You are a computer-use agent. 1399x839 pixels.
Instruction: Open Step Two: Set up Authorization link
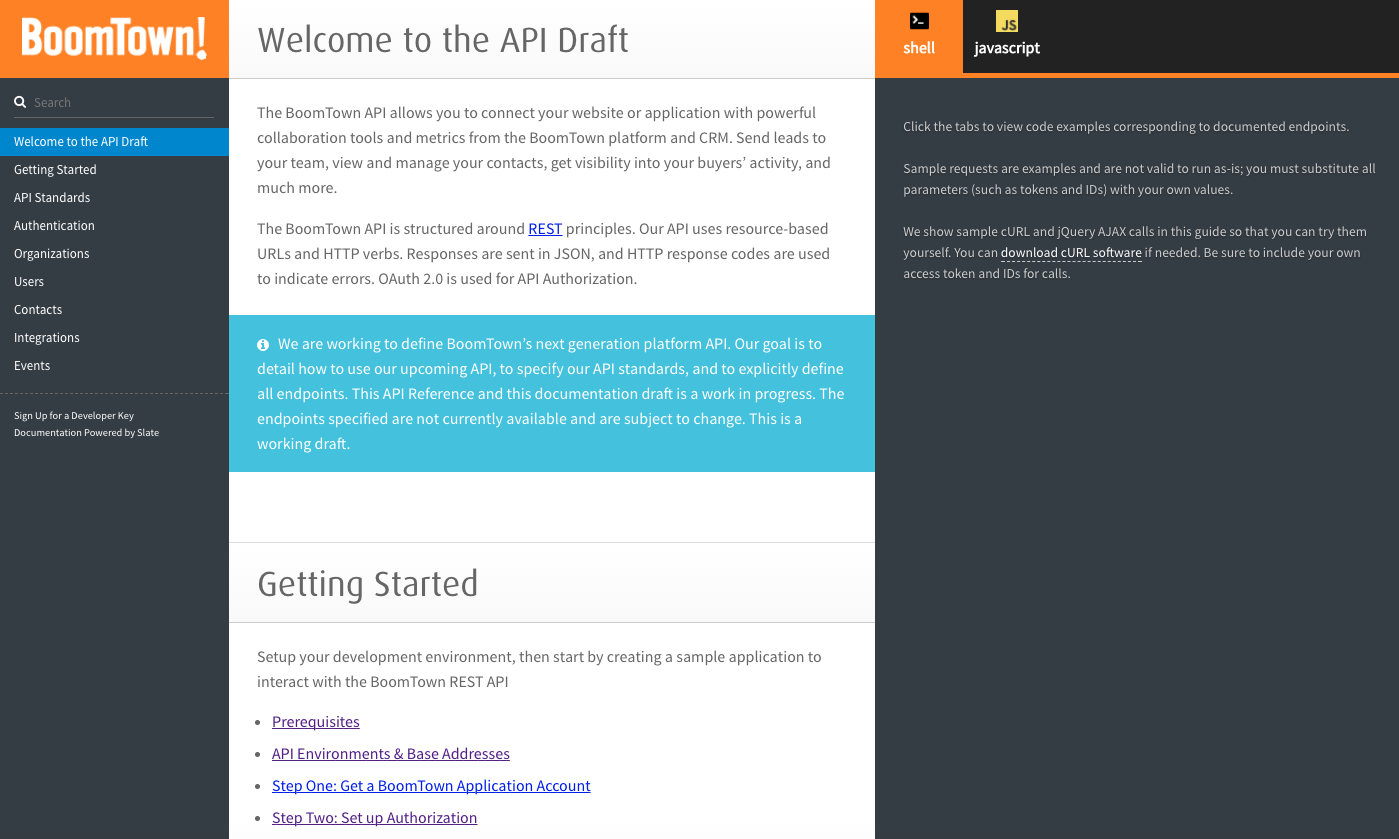[374, 818]
